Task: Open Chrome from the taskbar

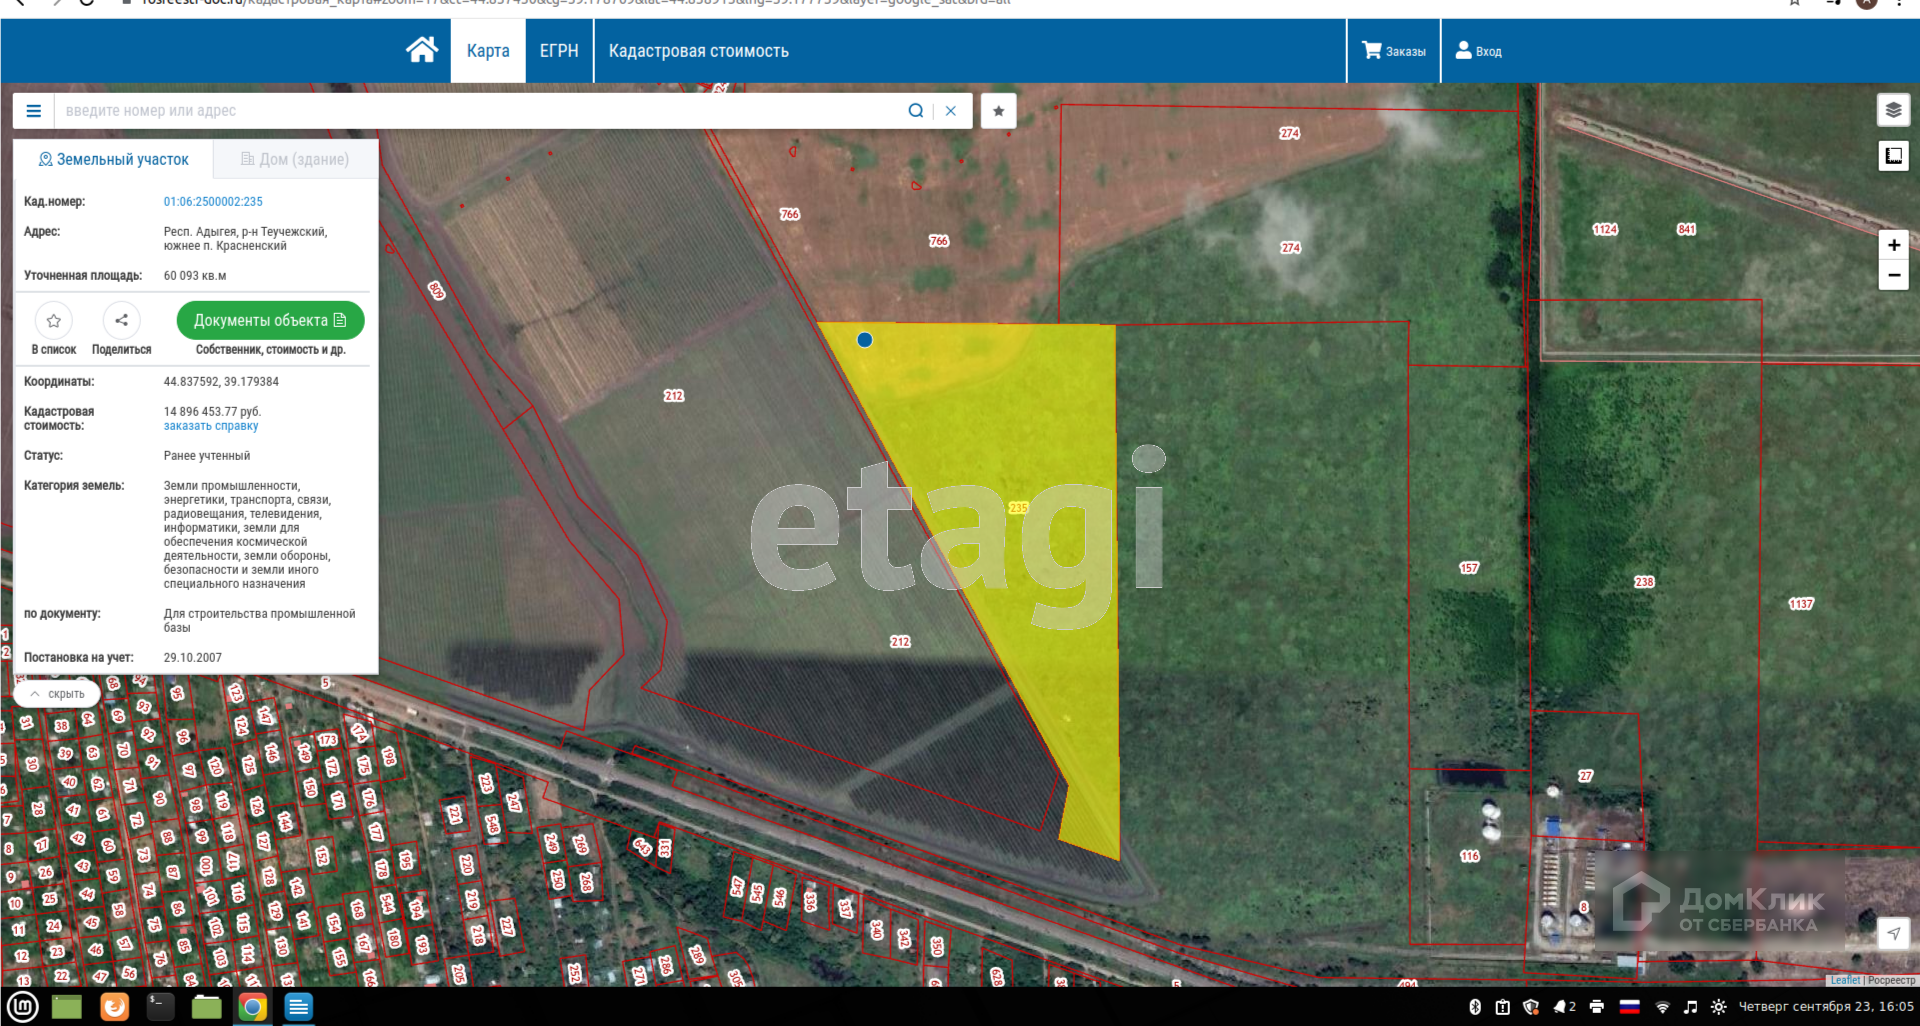Action: 253,1007
